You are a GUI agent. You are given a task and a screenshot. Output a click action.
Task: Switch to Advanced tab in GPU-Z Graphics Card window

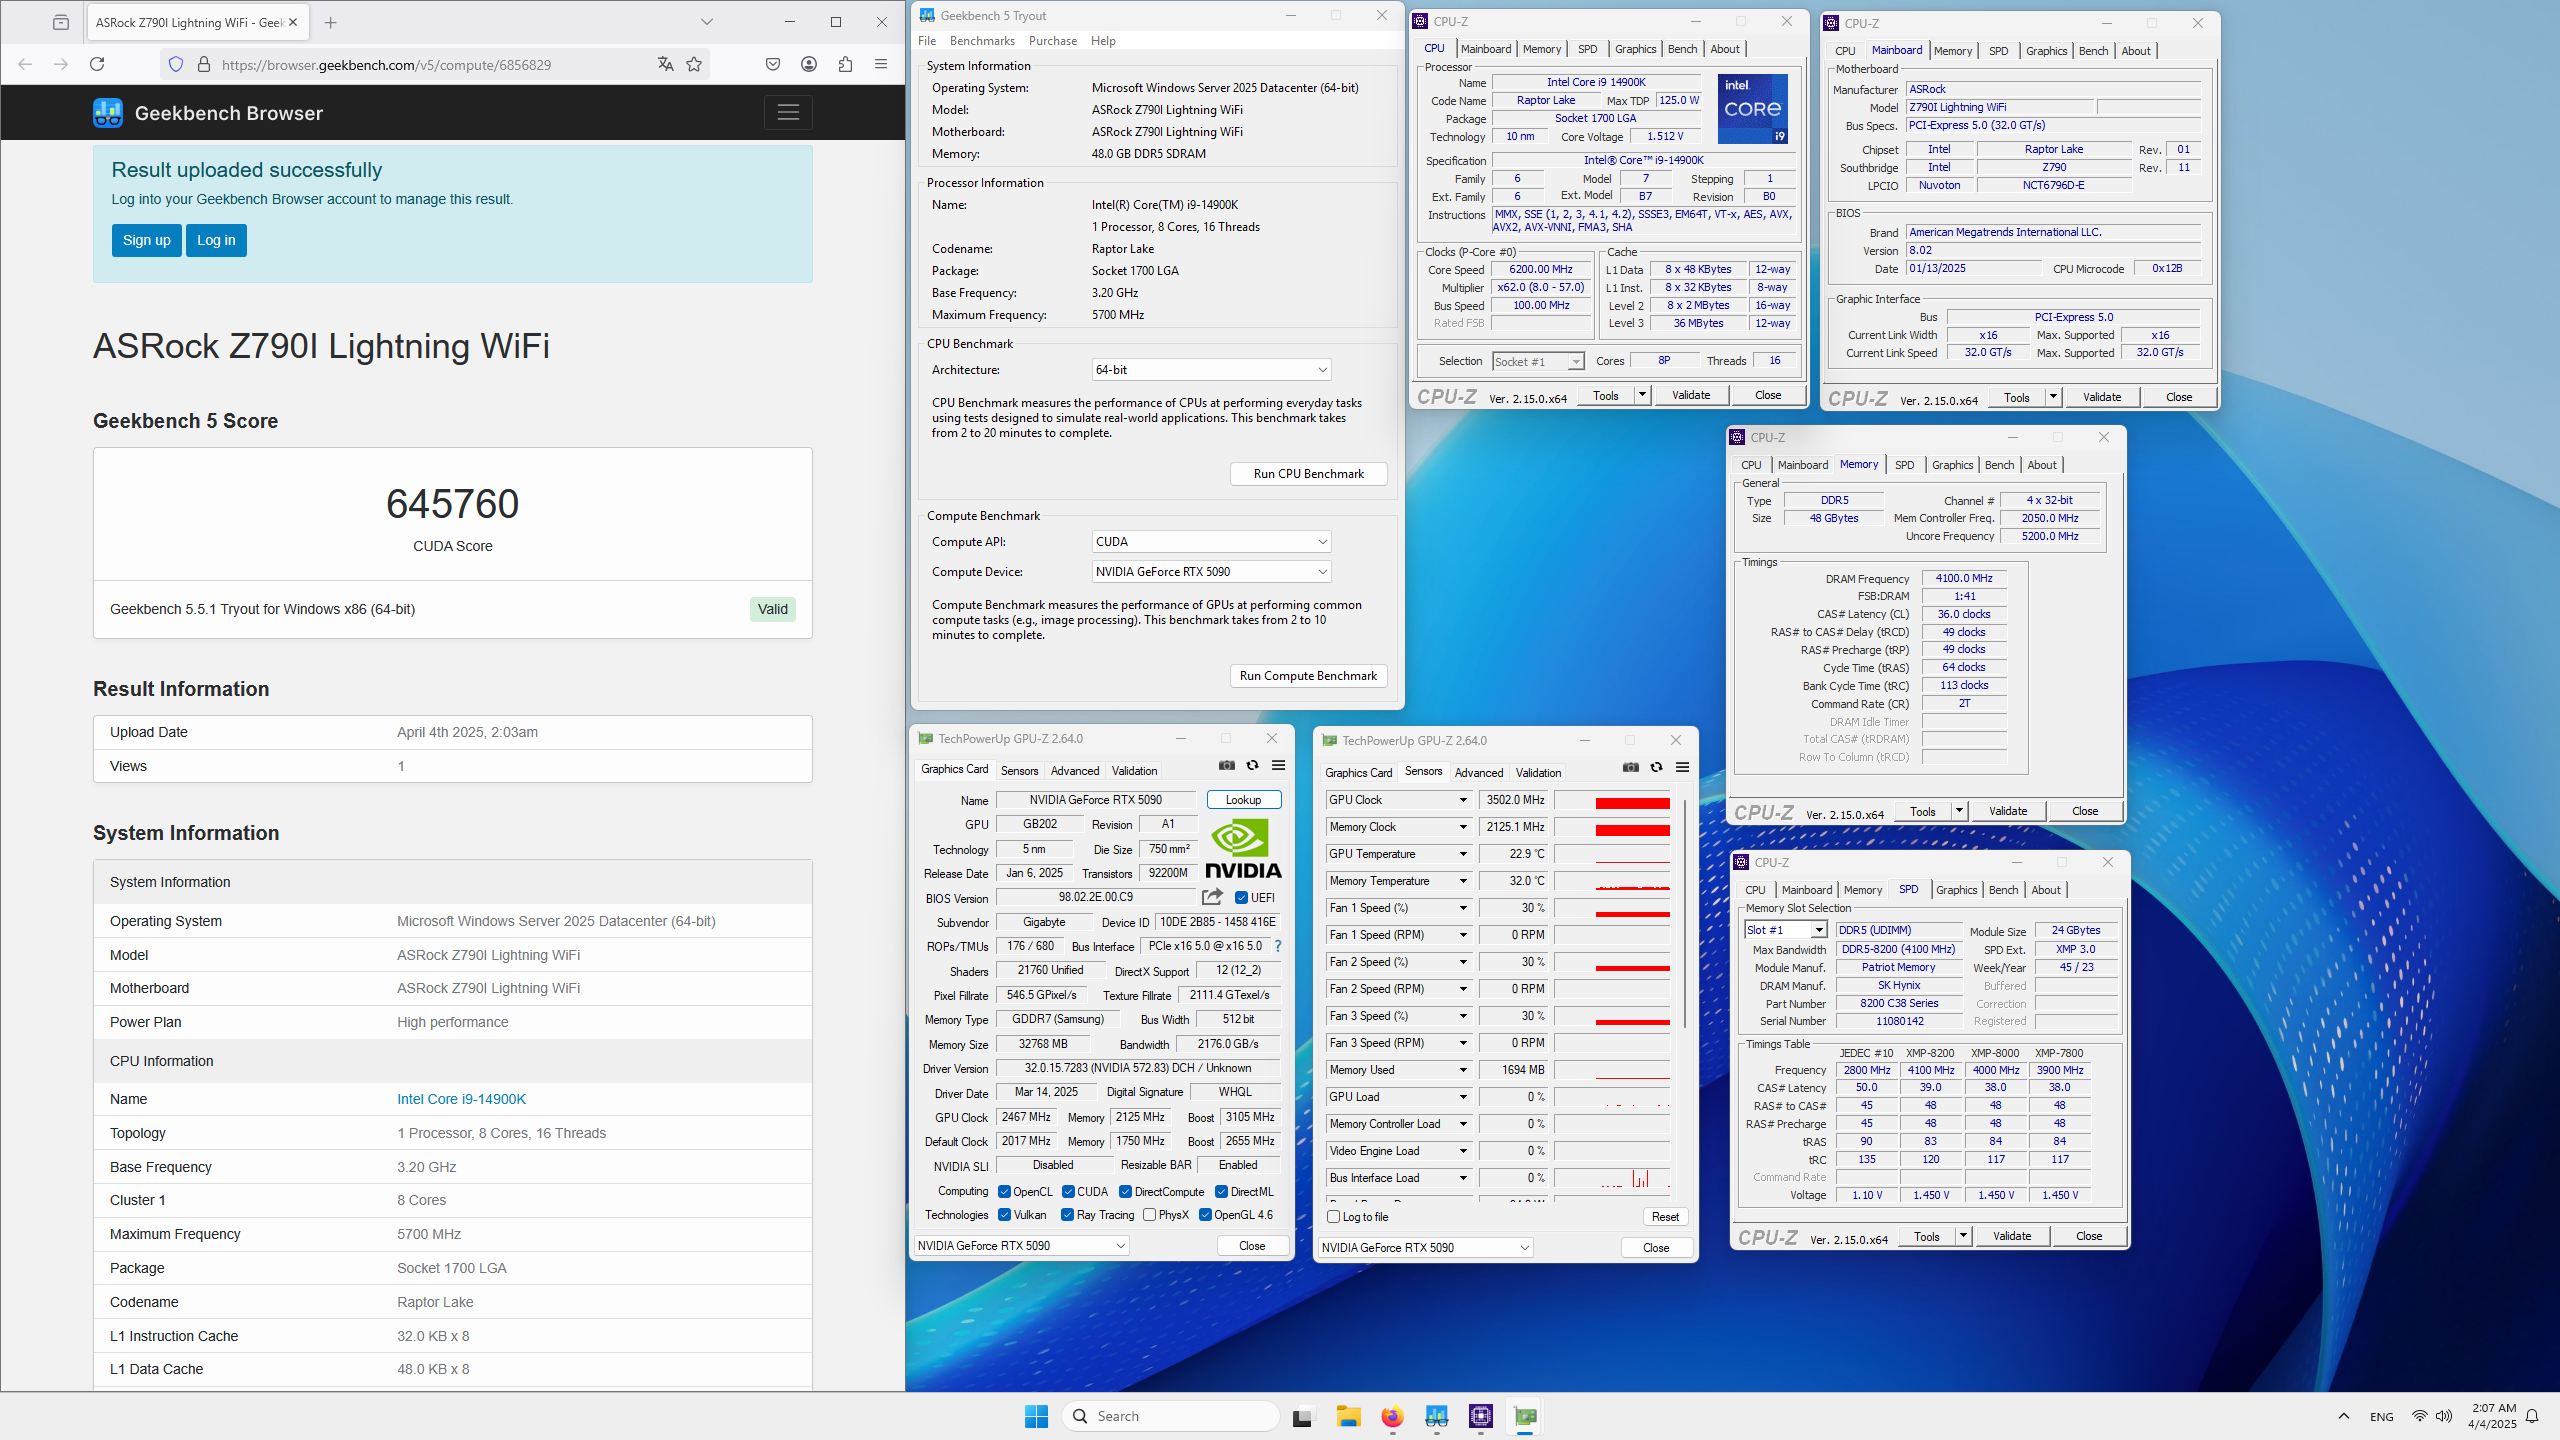(1075, 770)
